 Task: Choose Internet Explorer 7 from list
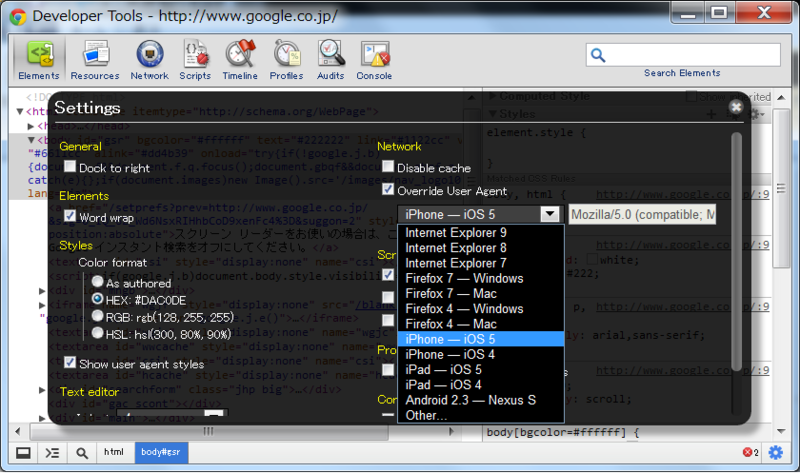coord(481,263)
